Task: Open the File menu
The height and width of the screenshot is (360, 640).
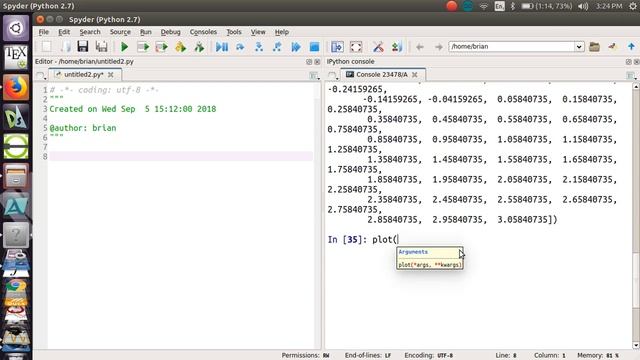Action: click(x=44, y=32)
